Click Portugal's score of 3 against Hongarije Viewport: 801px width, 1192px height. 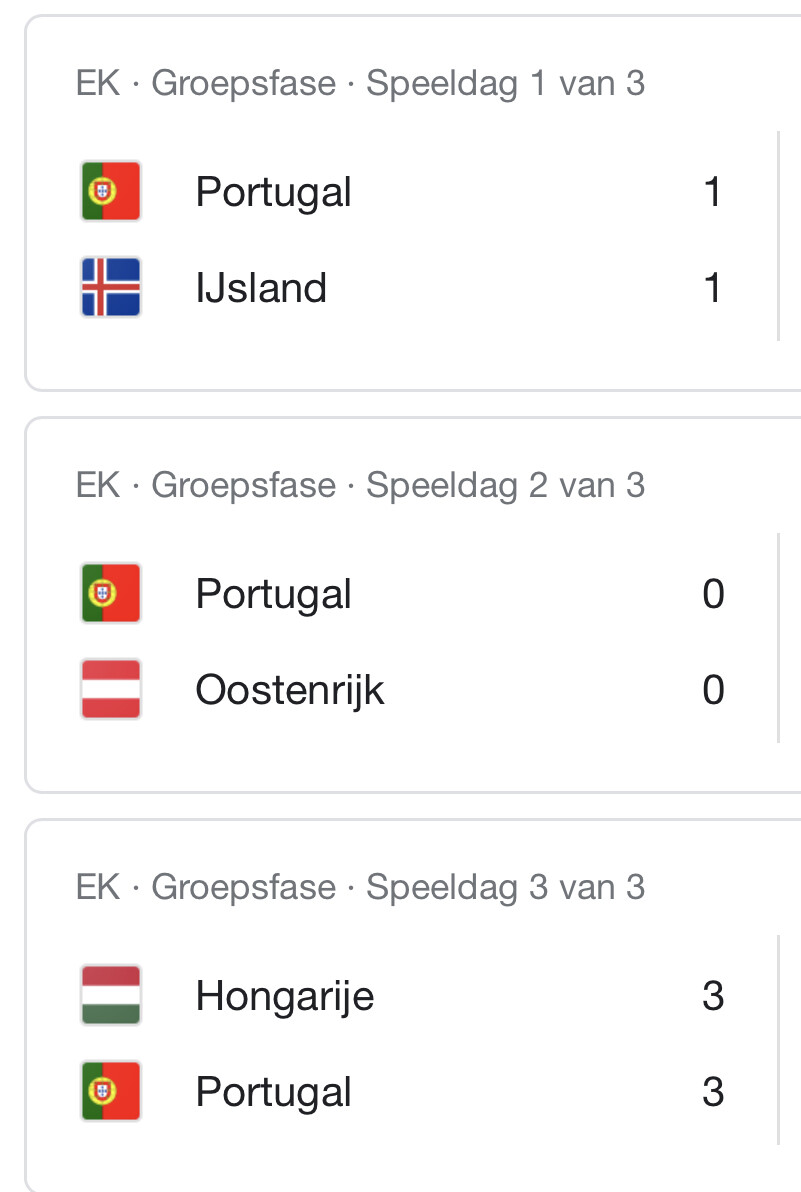click(713, 1092)
